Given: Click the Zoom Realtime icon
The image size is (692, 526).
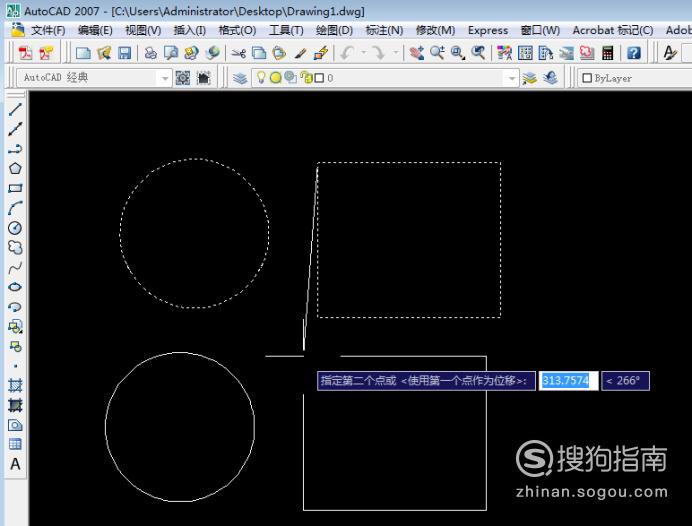Looking at the screenshot, I should [x=437, y=53].
